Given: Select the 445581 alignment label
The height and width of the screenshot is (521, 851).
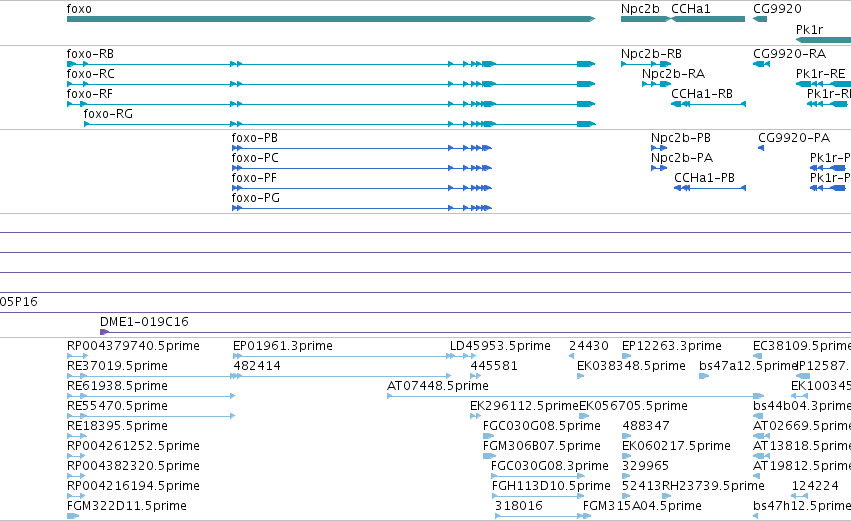Looking at the screenshot, I should (493, 366).
